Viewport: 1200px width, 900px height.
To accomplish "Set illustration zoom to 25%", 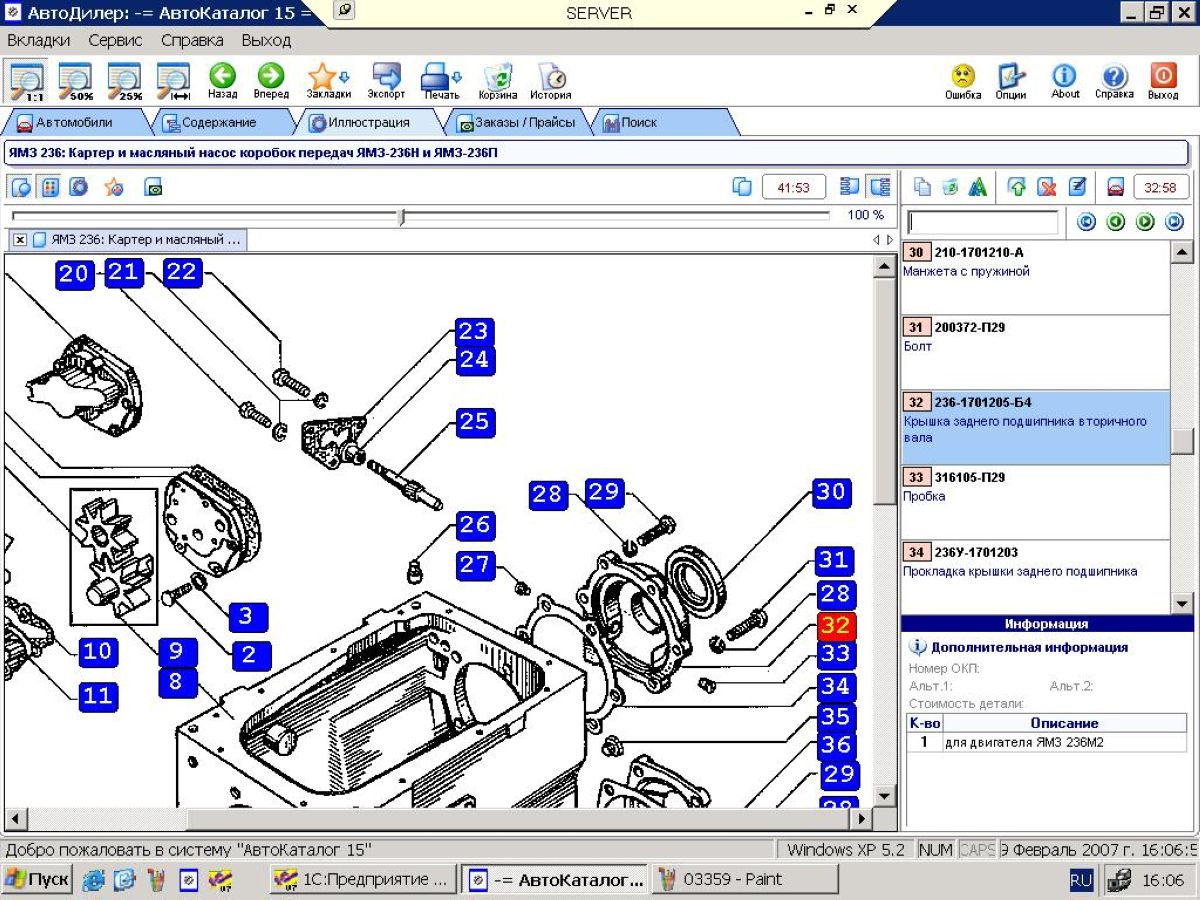I will click(x=125, y=80).
